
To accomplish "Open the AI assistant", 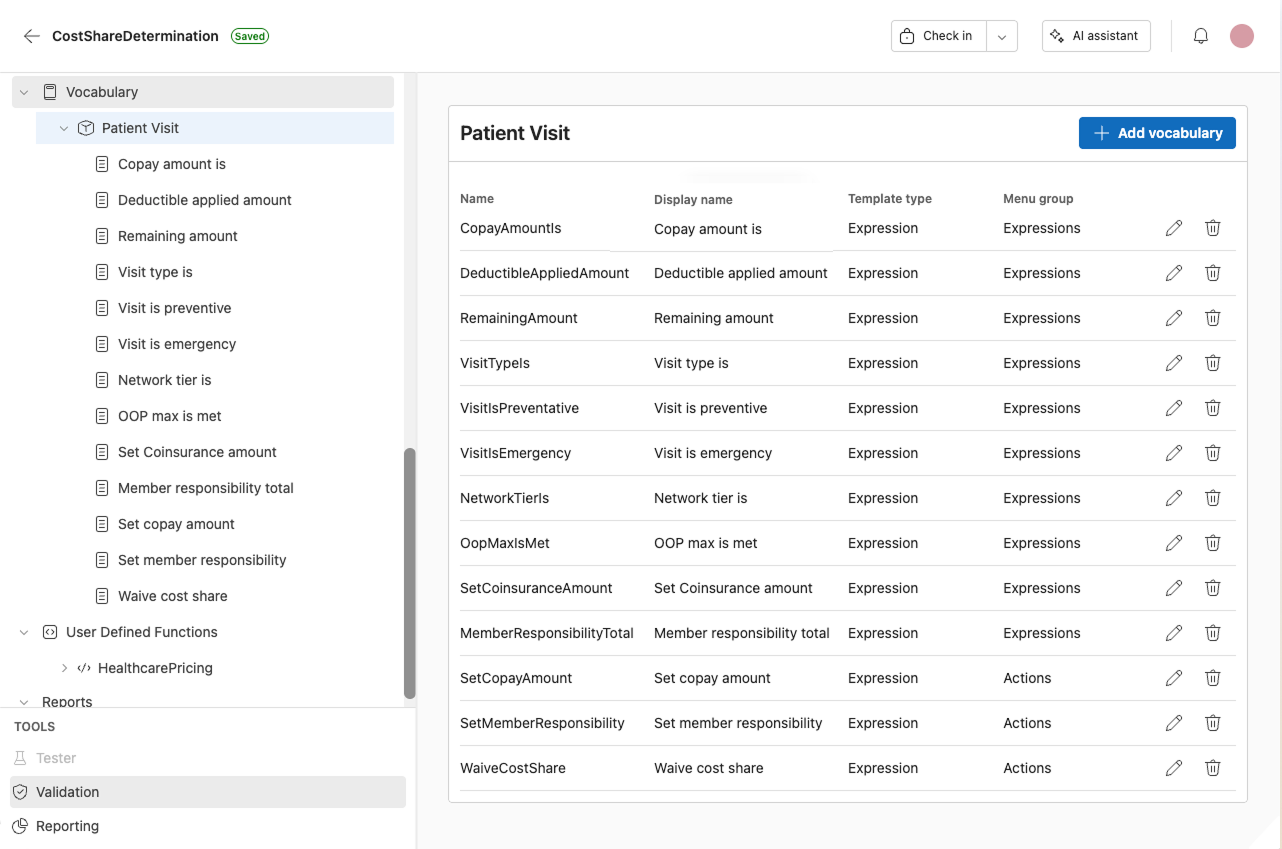I will coord(1096,36).
